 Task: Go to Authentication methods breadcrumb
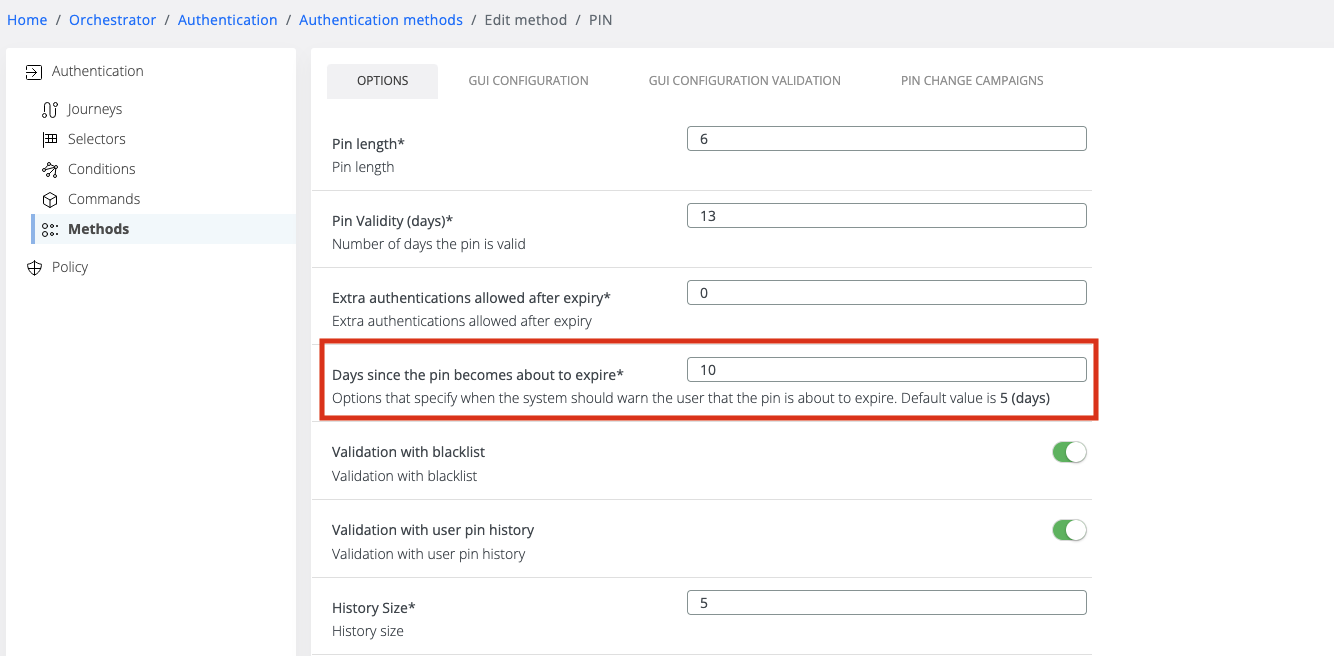pyautogui.click(x=381, y=19)
